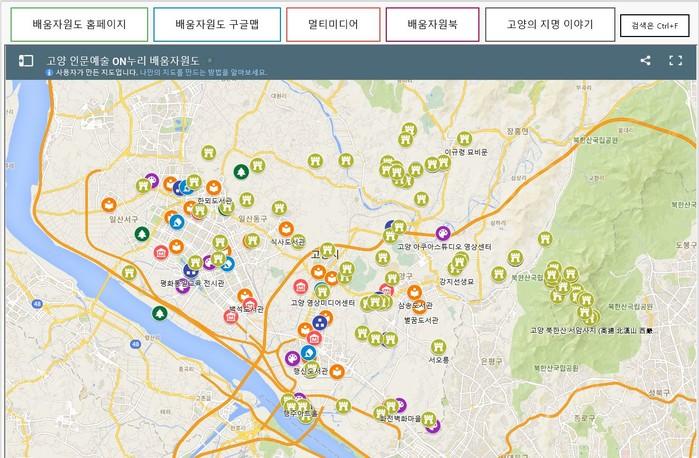
Task: Click the green marker at 이규령 묘비문
Action: pos(462,140)
